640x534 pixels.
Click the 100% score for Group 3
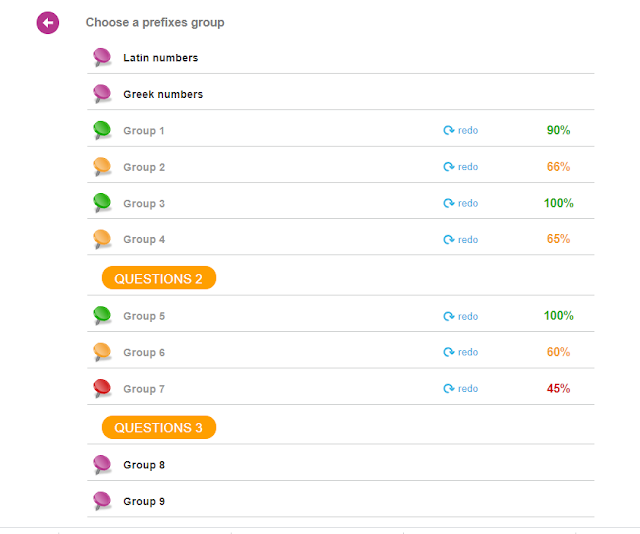tap(559, 203)
